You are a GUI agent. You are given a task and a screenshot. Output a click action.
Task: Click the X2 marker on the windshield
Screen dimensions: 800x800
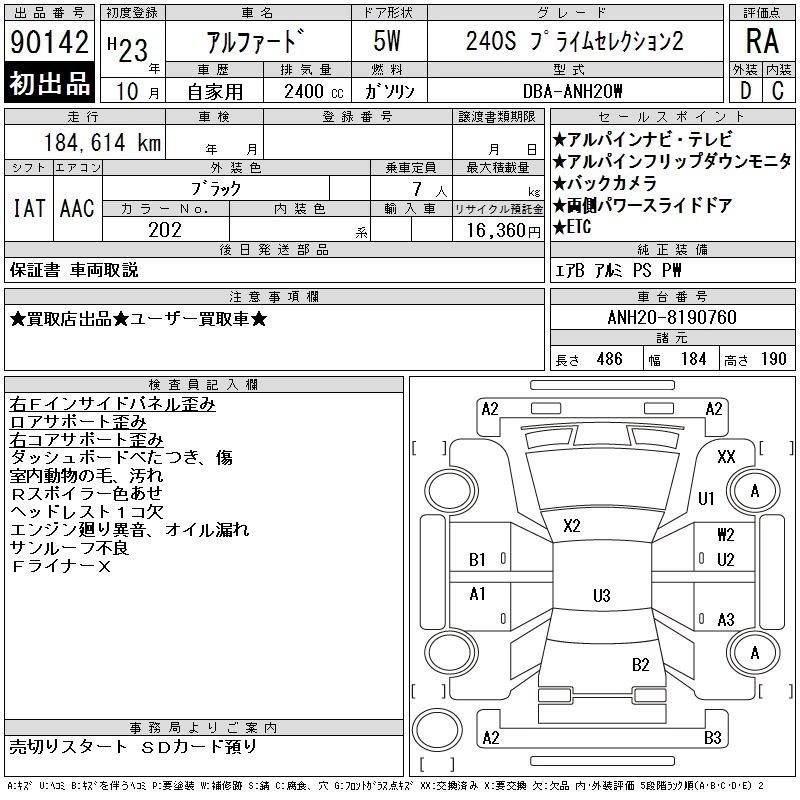[572, 525]
